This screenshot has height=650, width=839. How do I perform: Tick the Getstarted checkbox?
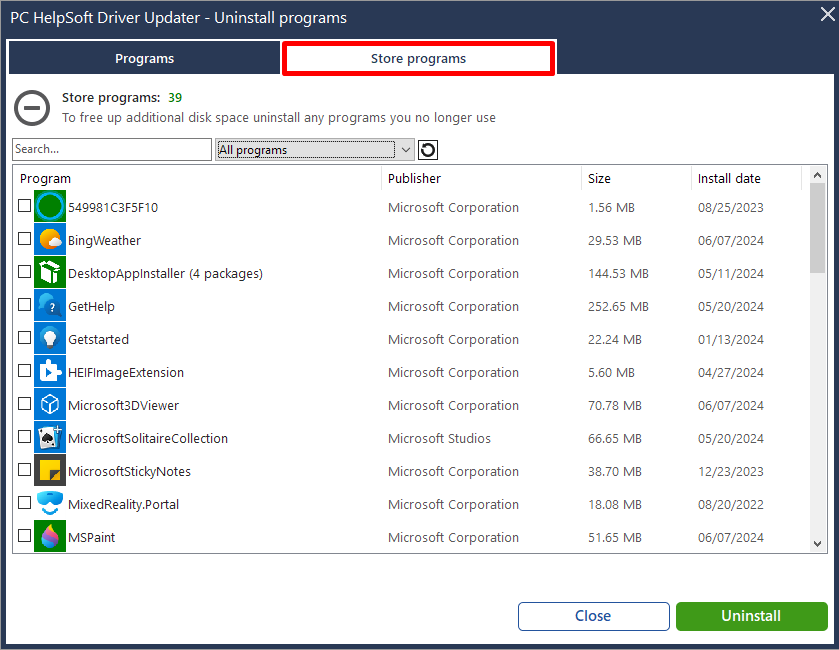tap(25, 338)
